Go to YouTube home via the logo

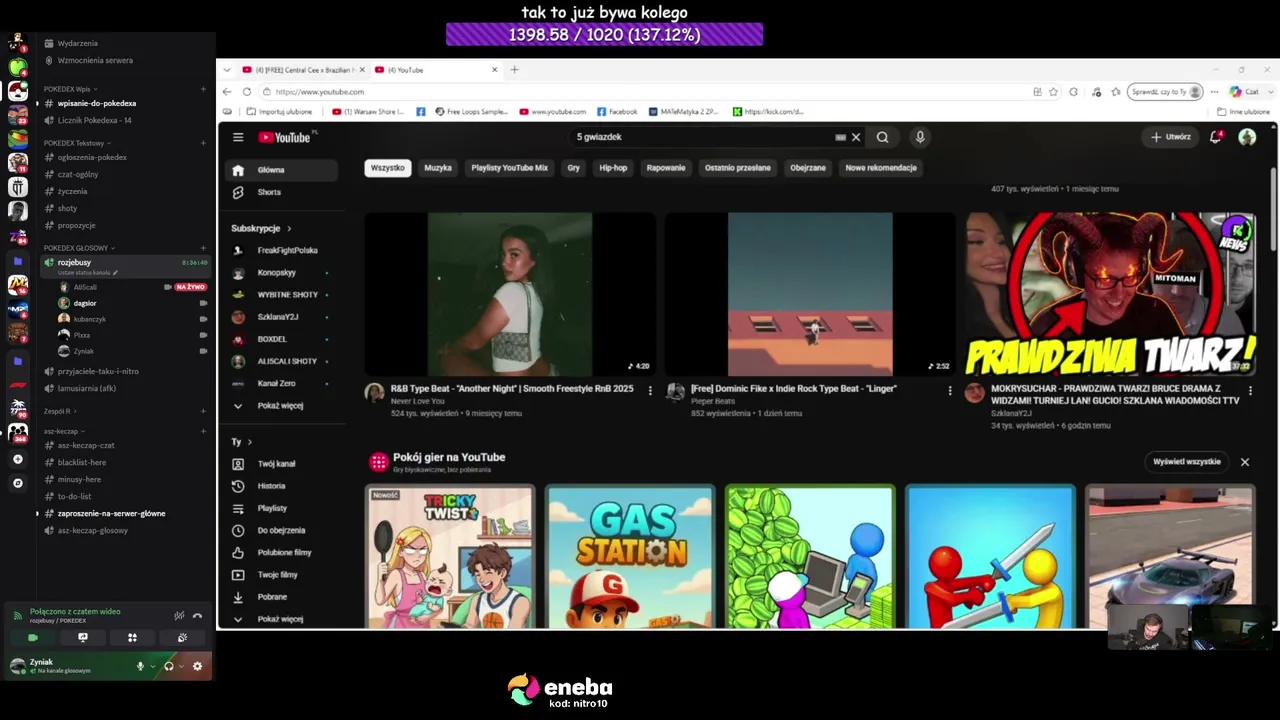click(286, 137)
